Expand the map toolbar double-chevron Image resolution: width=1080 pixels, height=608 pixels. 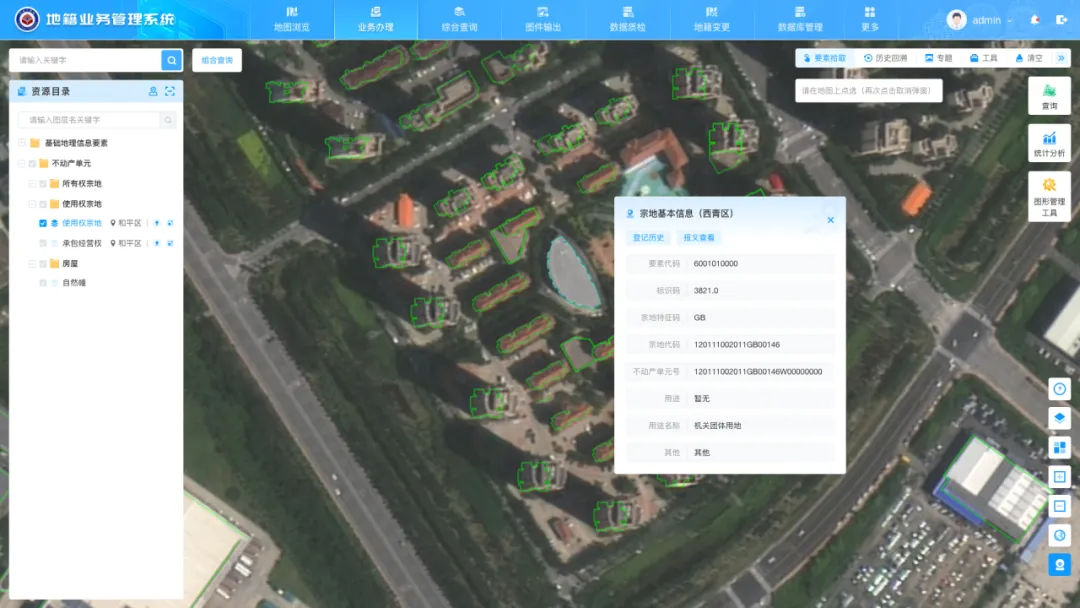click(1062, 58)
